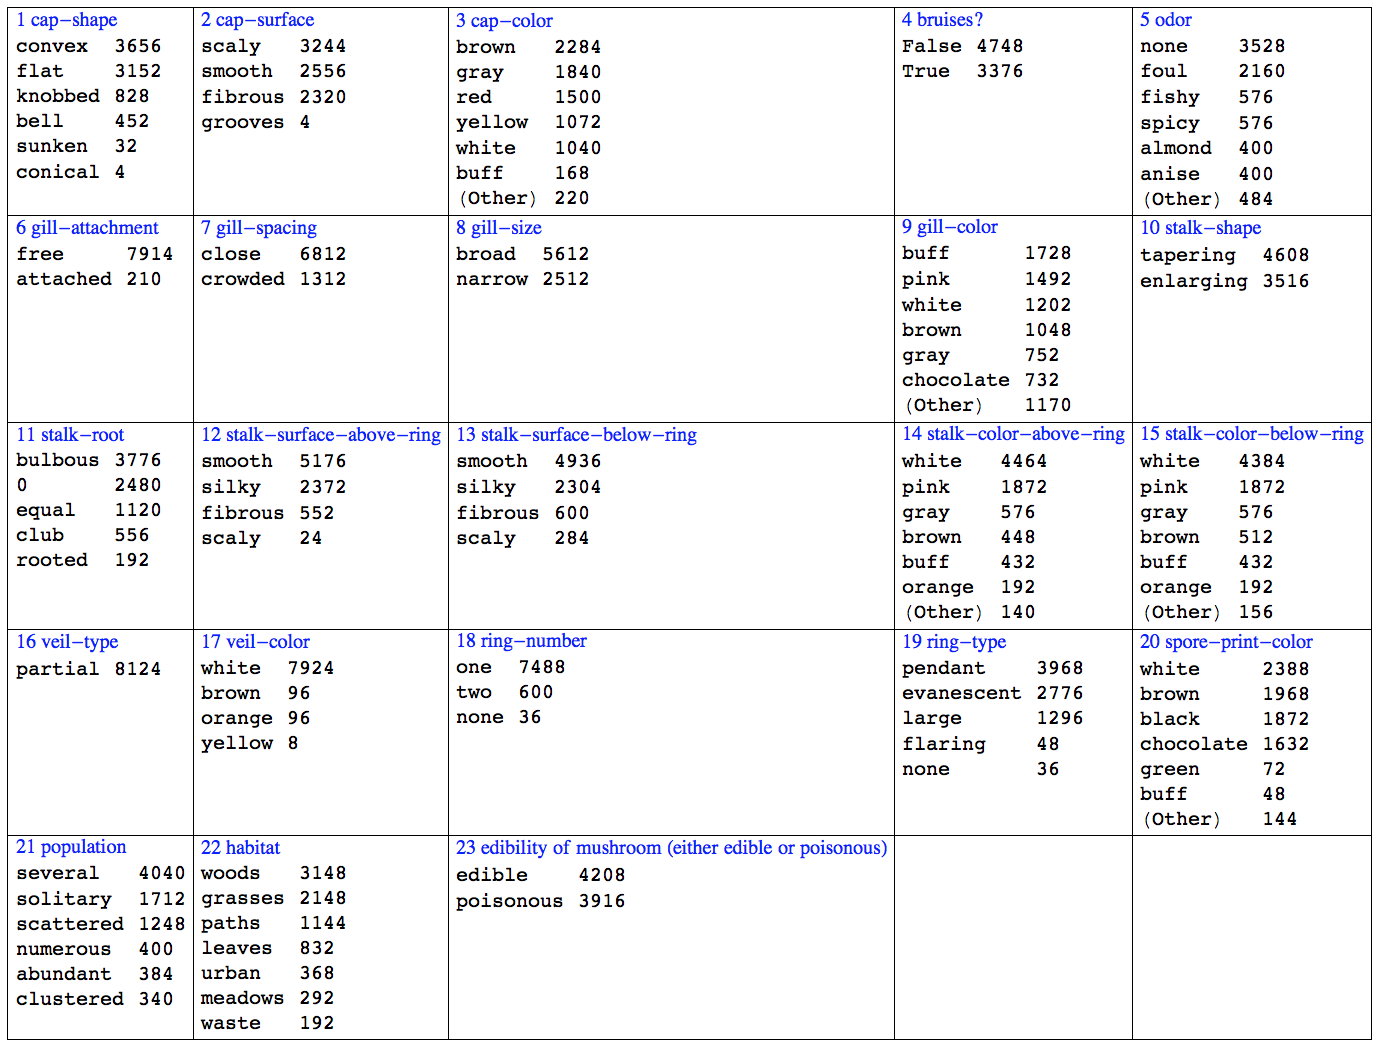Click 'grooves 4' in cap-surface
This screenshot has height=1050, width=1379.
click(255, 122)
